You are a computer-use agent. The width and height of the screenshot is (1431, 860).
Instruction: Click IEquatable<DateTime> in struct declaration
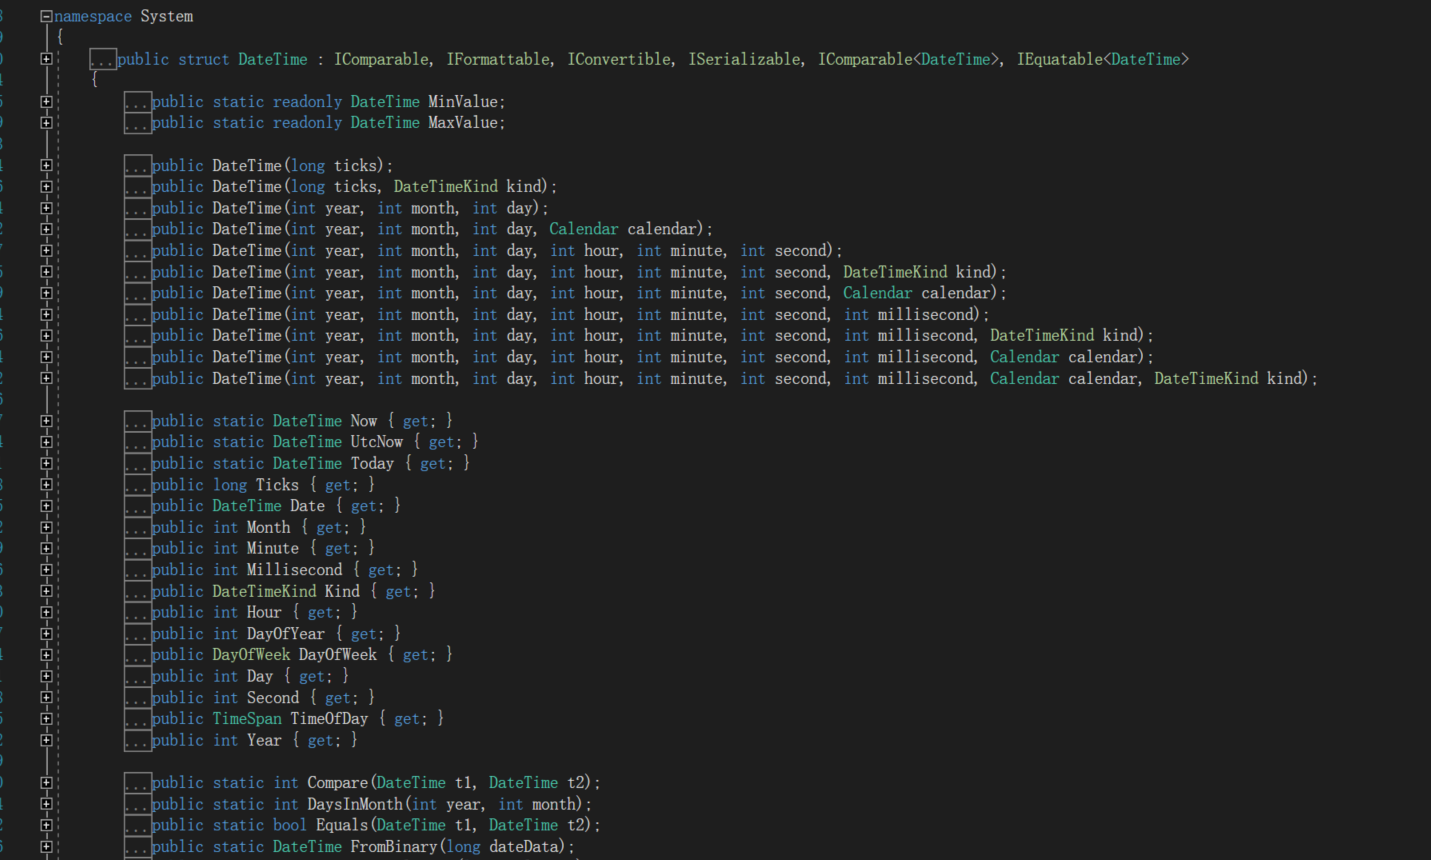point(1103,59)
